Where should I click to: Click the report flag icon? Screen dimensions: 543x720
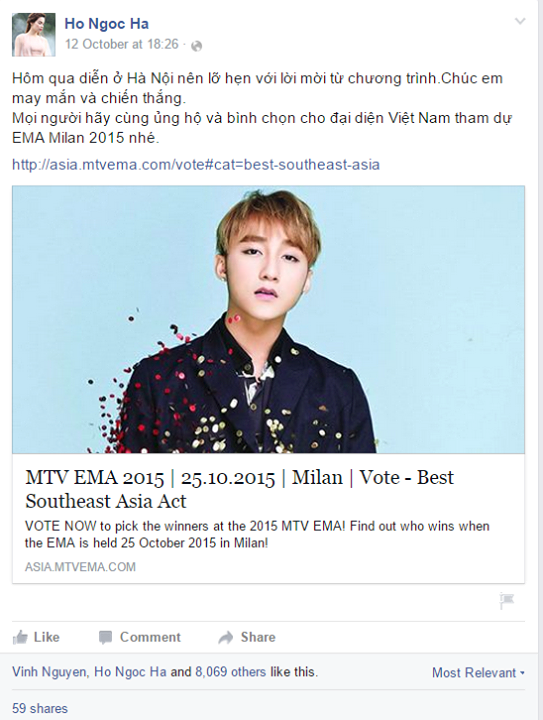point(507,600)
